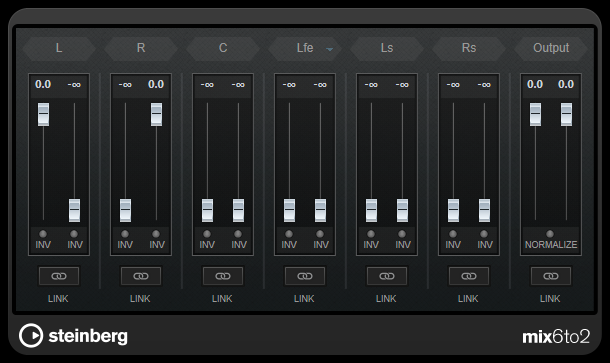Enable the Output NORMALIZE switch

point(550,234)
